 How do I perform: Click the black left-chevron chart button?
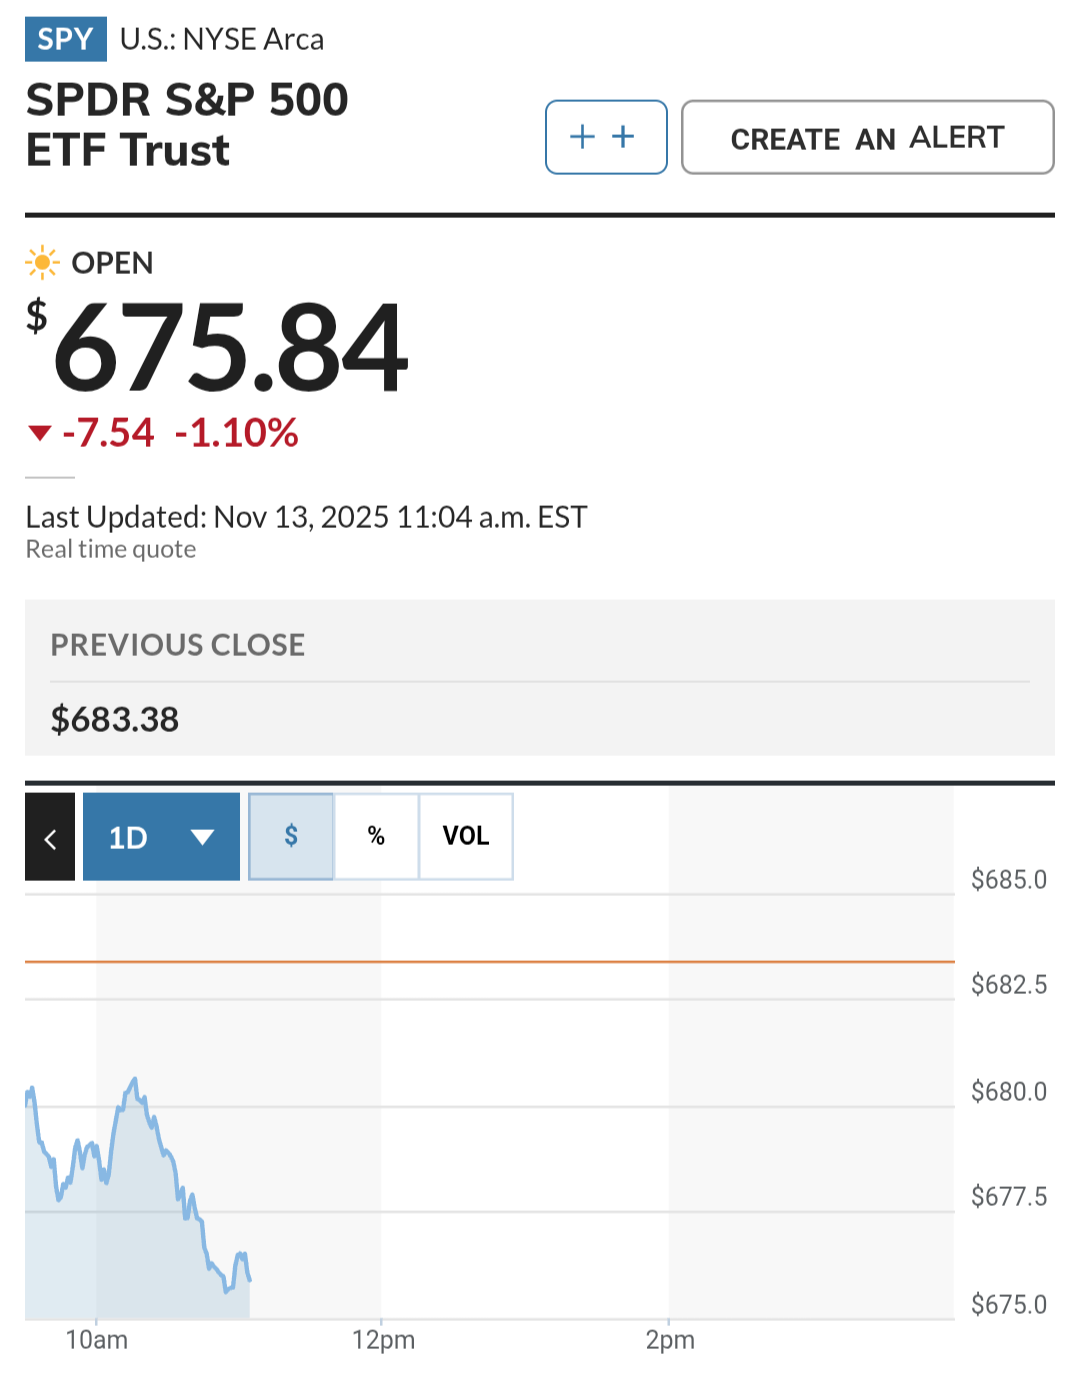[x=50, y=837]
